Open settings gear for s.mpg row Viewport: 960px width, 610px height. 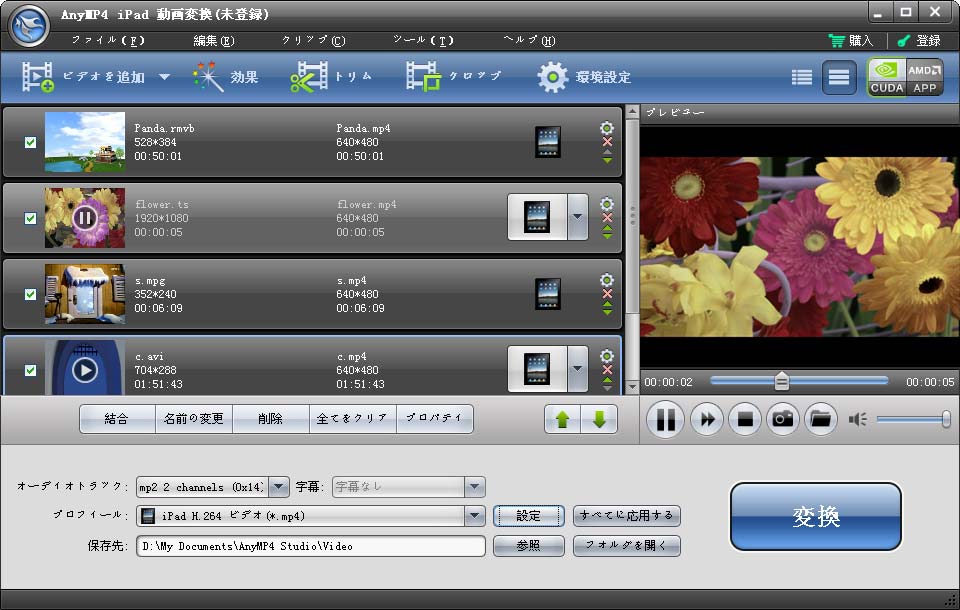pyautogui.click(x=607, y=279)
